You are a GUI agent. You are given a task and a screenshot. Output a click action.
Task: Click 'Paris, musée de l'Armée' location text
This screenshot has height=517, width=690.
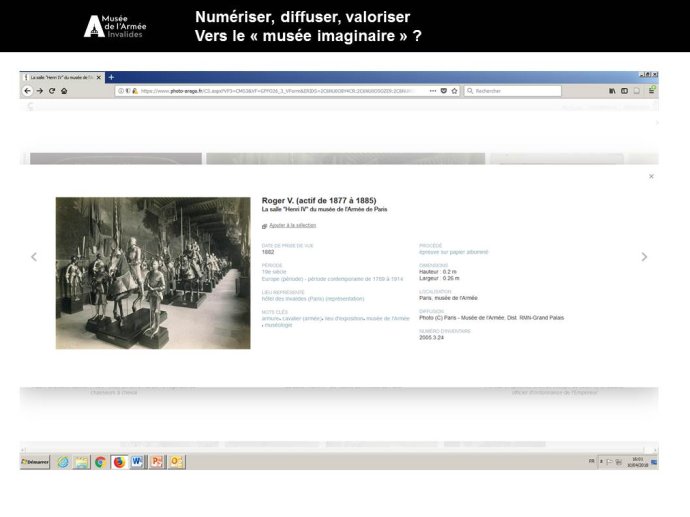click(448, 298)
